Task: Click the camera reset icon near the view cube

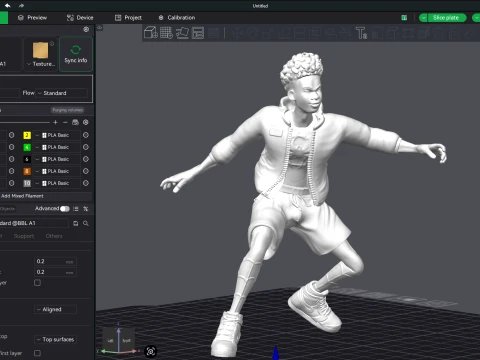Action: tap(151, 351)
